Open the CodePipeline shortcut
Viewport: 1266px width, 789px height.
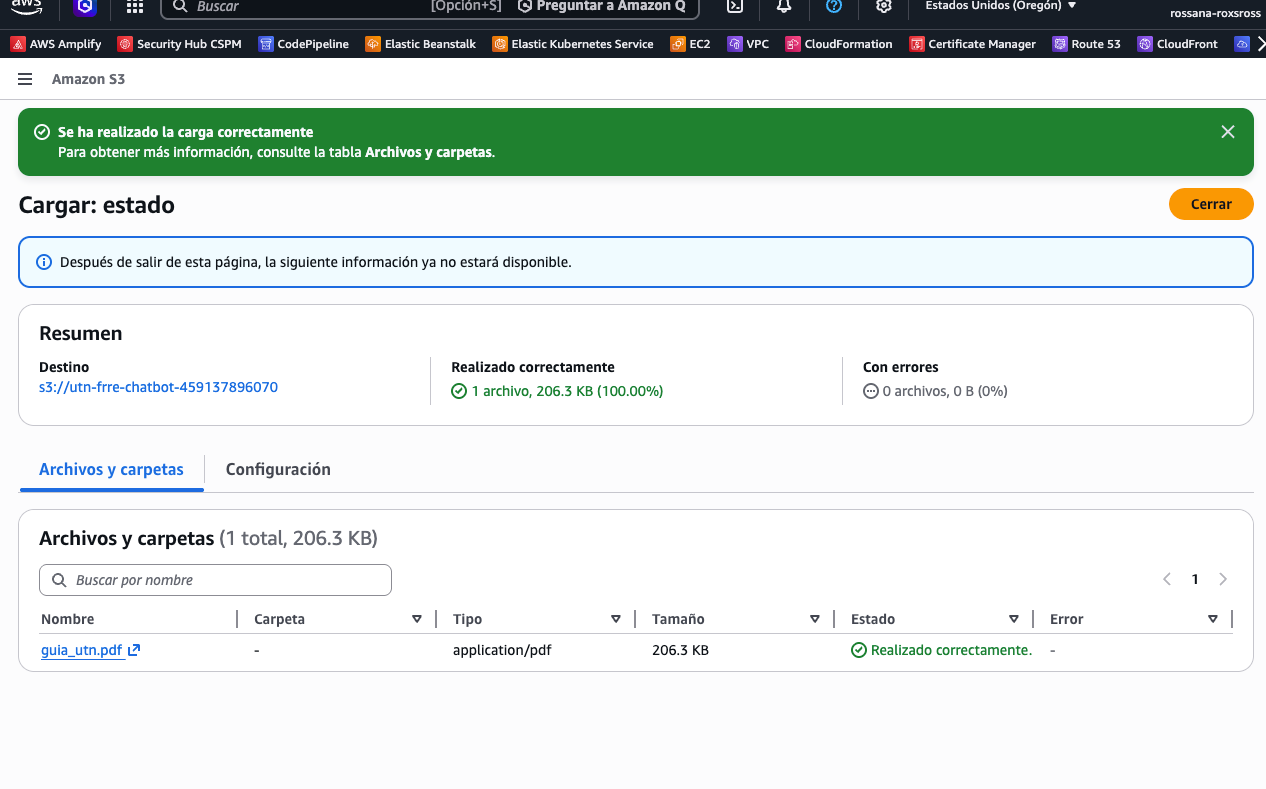click(303, 44)
